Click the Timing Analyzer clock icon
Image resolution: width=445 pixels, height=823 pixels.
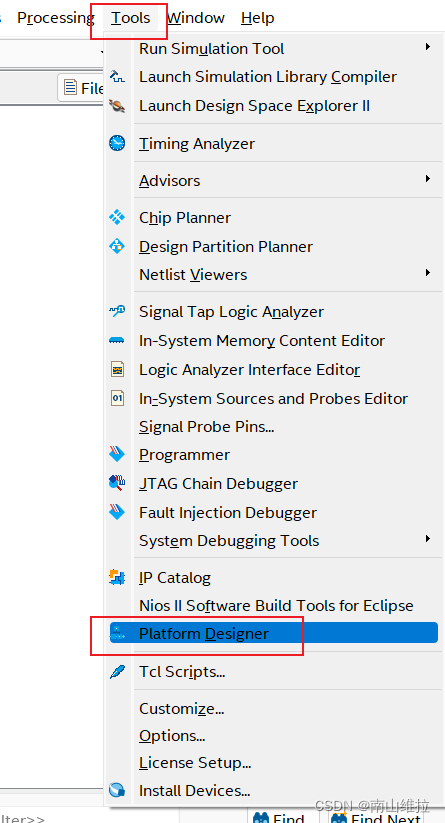point(117,143)
